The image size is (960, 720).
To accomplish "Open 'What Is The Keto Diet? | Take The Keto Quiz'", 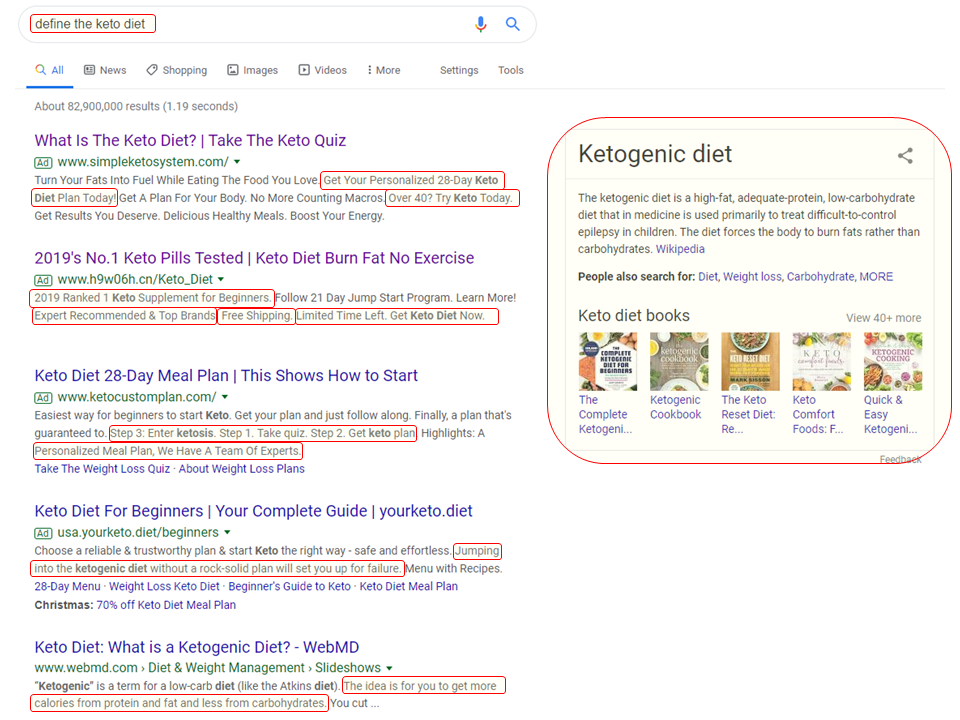I will (190, 140).
